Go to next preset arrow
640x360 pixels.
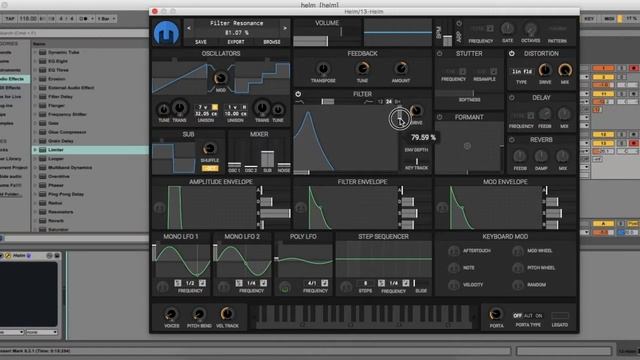click(x=285, y=28)
